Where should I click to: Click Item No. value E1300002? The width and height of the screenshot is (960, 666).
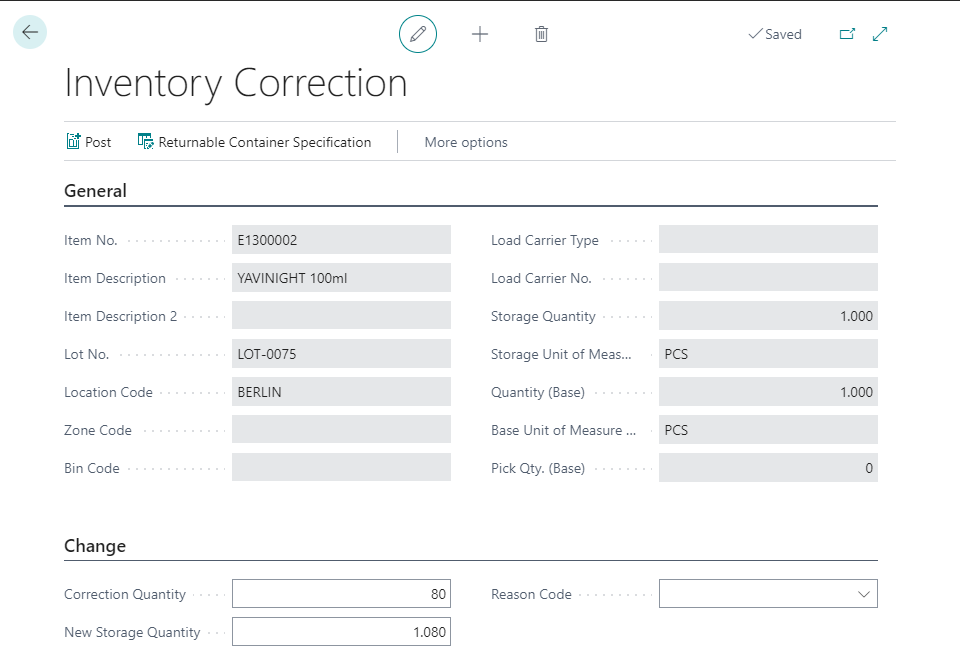[x=341, y=240]
